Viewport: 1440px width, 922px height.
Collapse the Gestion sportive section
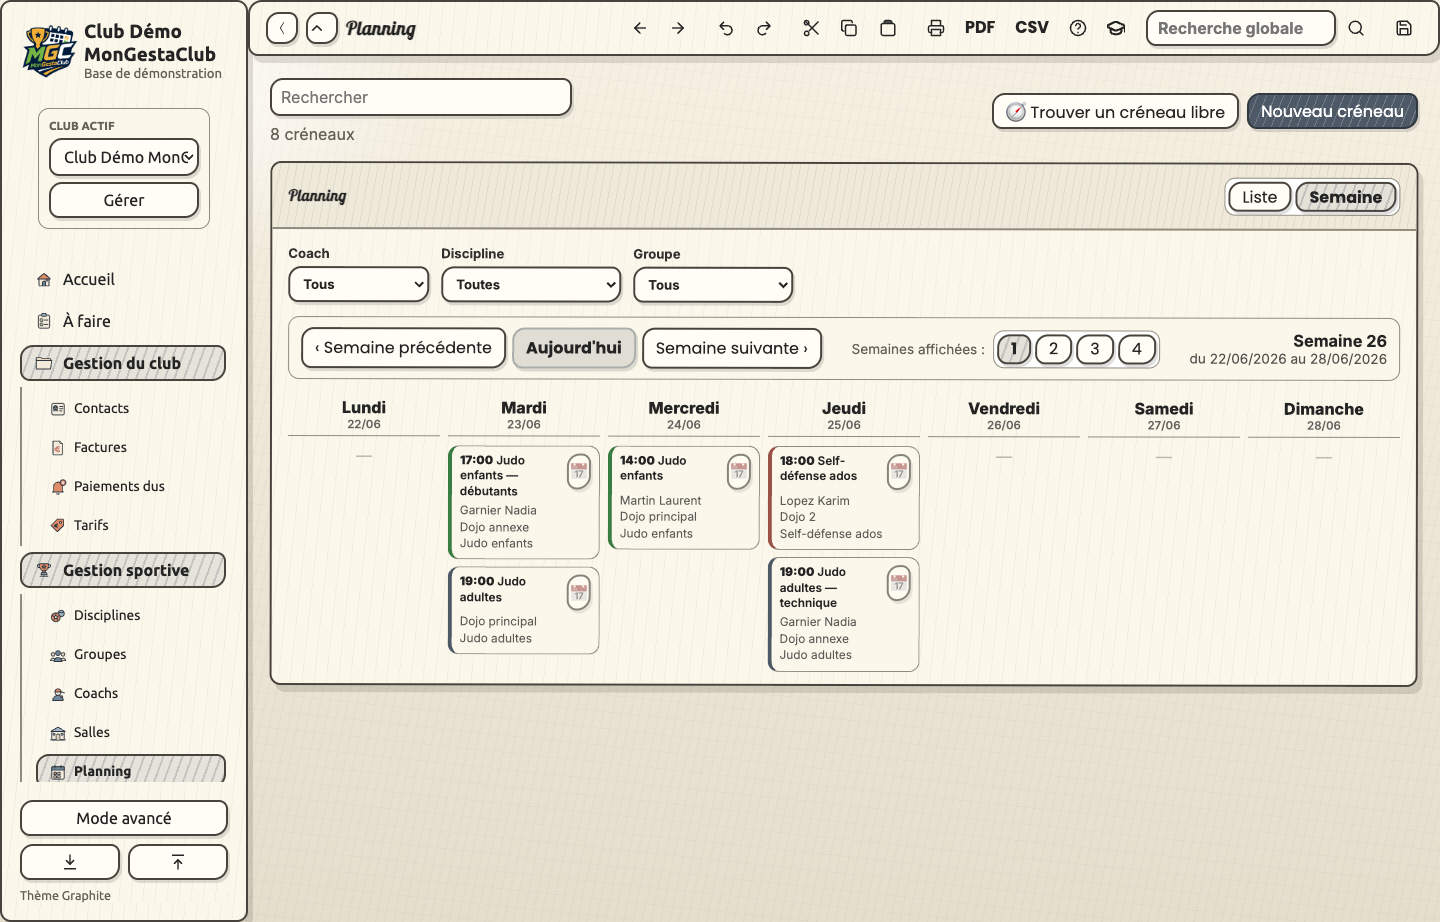click(123, 570)
